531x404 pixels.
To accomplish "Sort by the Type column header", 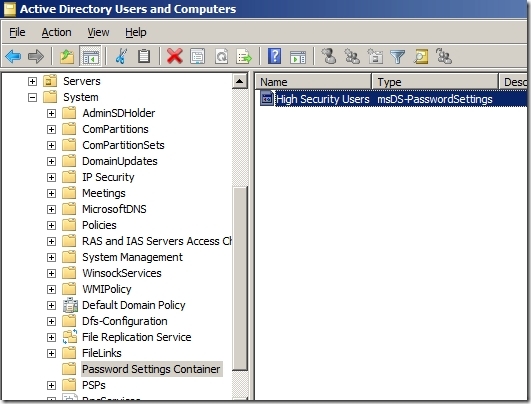I will click(435, 82).
